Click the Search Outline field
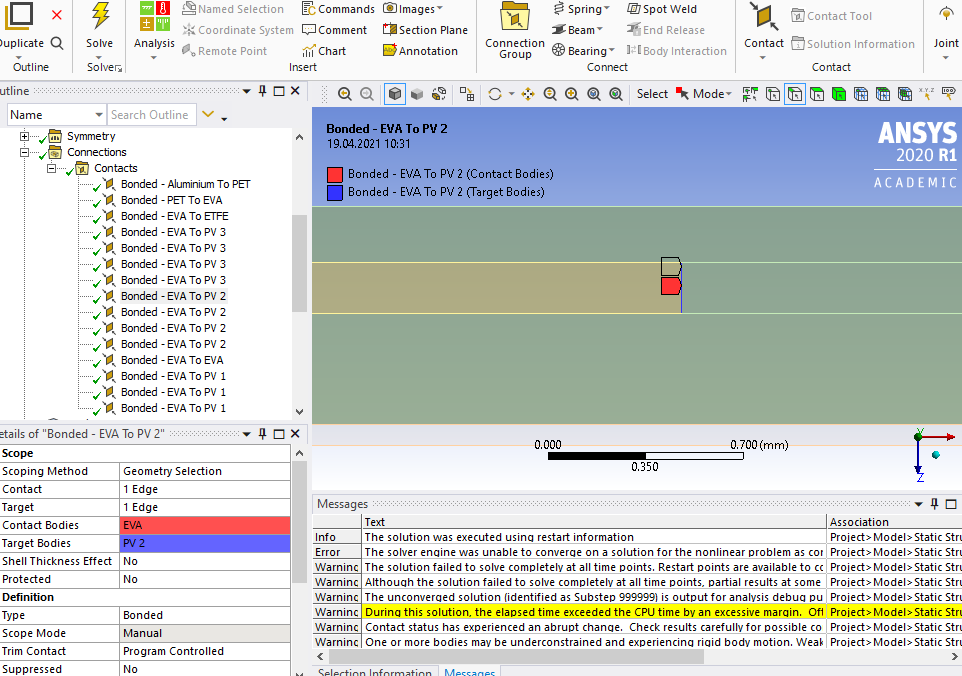Viewport: 962px width, 676px height. [152, 115]
